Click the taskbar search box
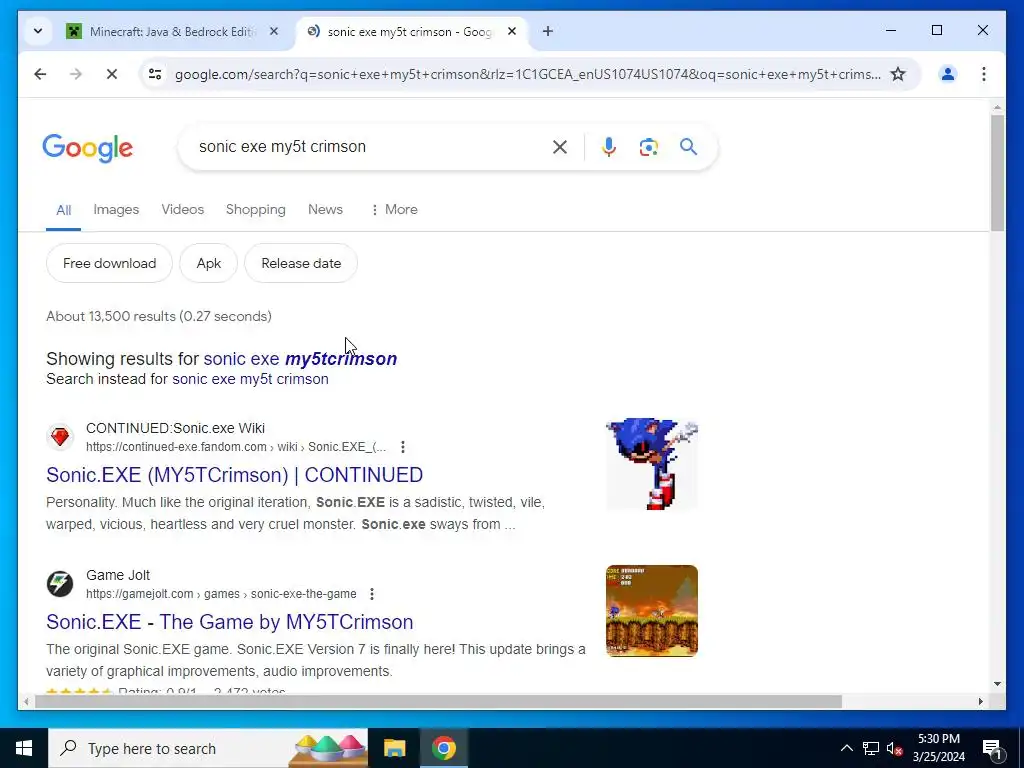Screen dimensions: 1024x768 (x=208, y=748)
